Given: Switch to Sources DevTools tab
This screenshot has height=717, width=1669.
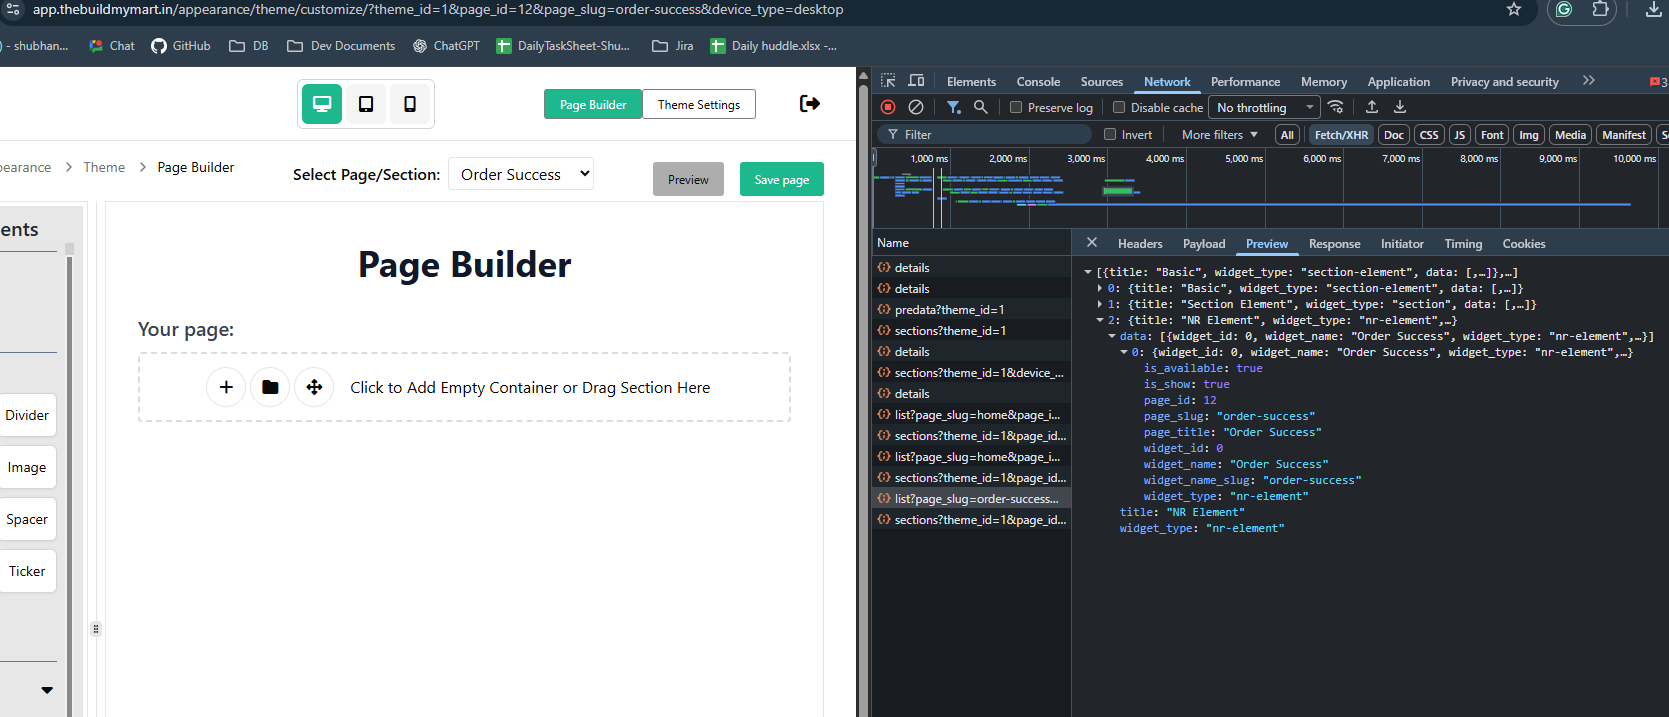Looking at the screenshot, I should [x=1102, y=82].
